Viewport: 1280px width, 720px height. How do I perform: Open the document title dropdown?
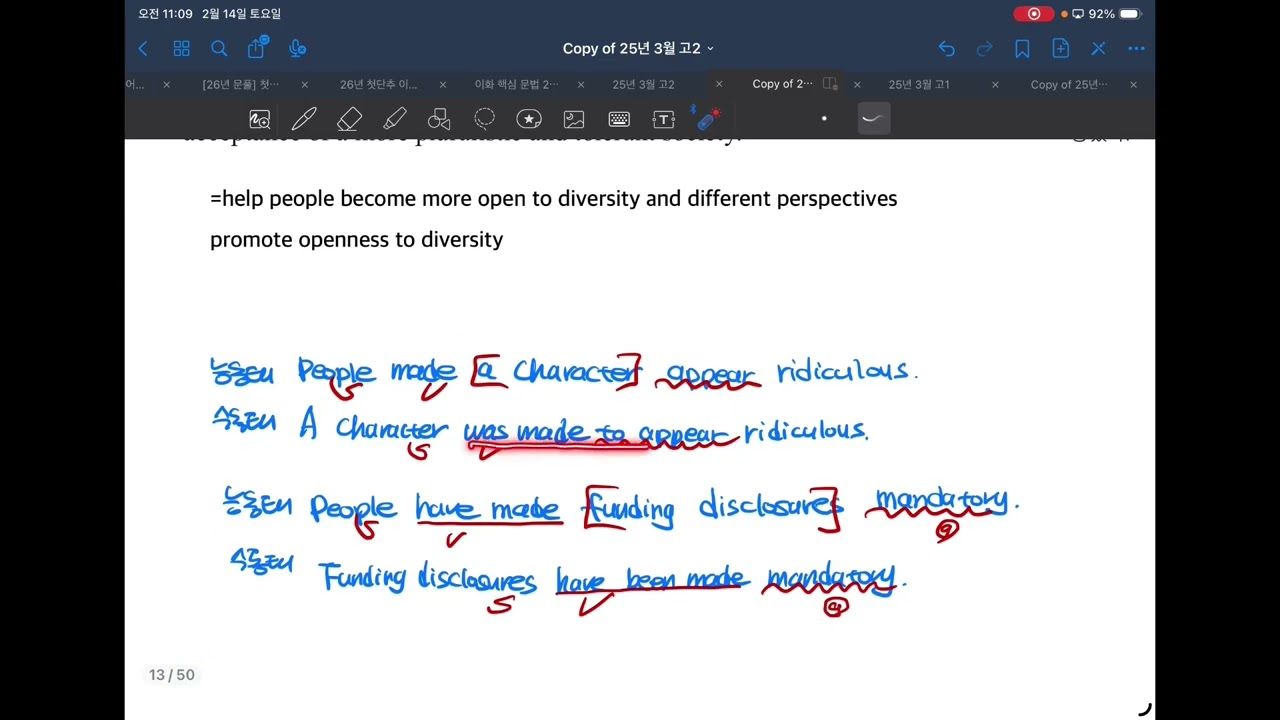638,48
